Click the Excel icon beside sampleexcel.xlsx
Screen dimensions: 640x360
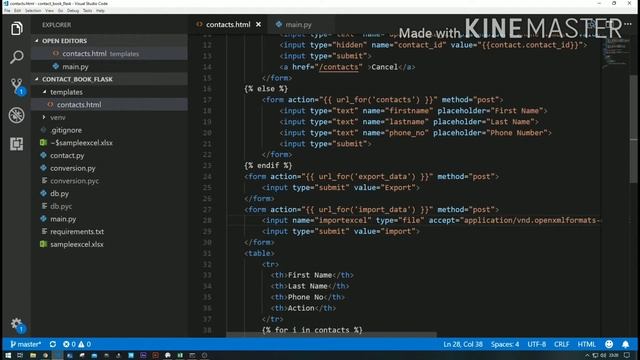pos(43,244)
